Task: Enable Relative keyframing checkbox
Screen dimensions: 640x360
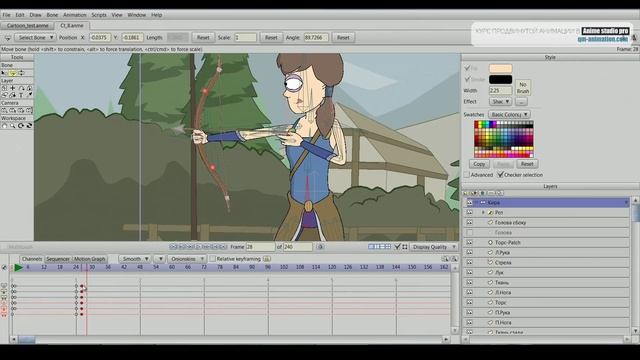Action: 212,259
